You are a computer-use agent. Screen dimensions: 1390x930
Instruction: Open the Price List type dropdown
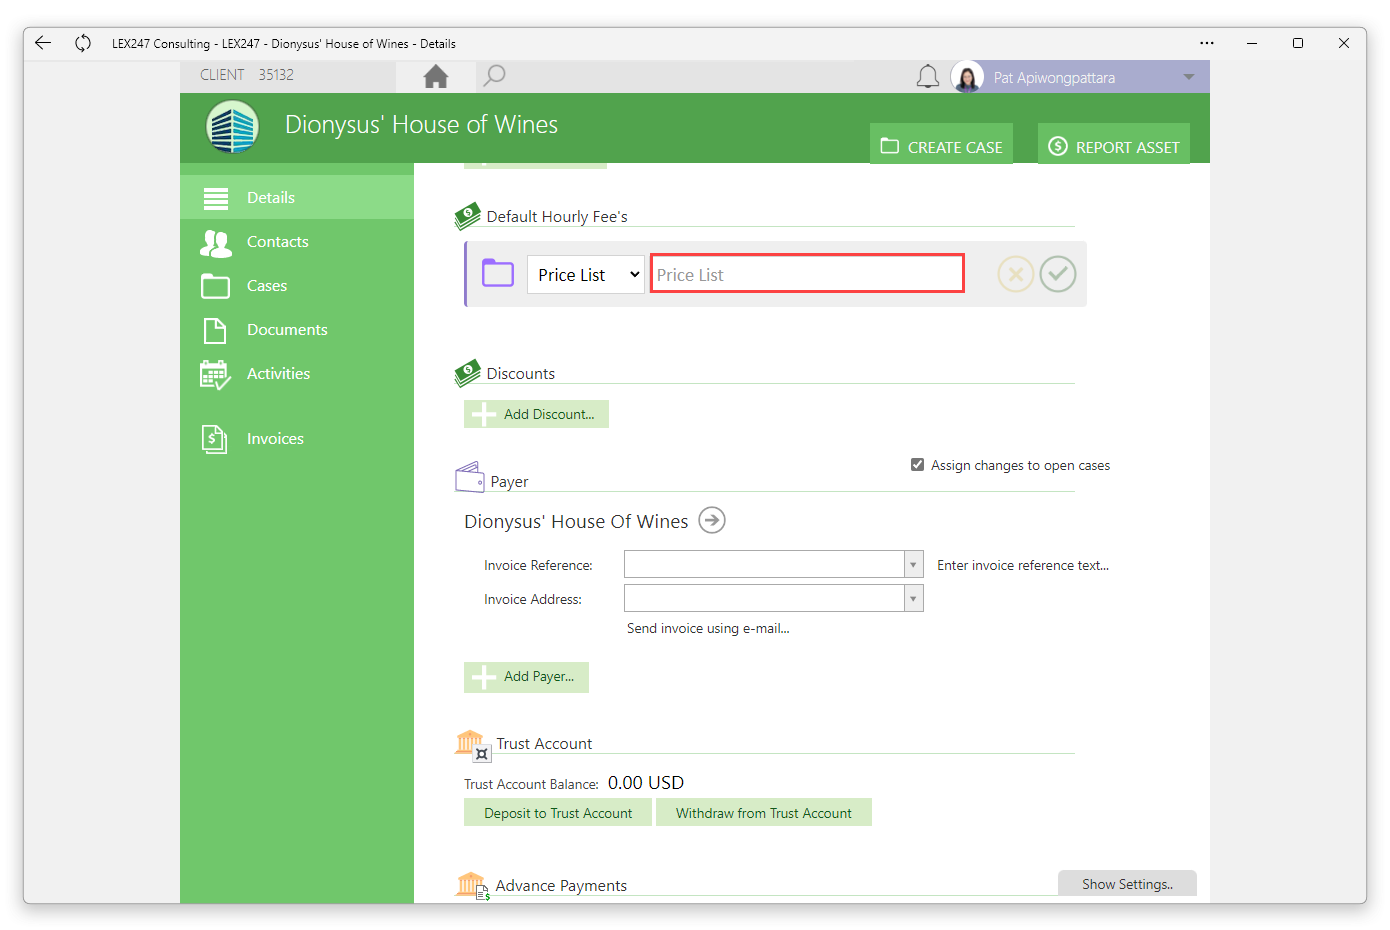coord(586,275)
